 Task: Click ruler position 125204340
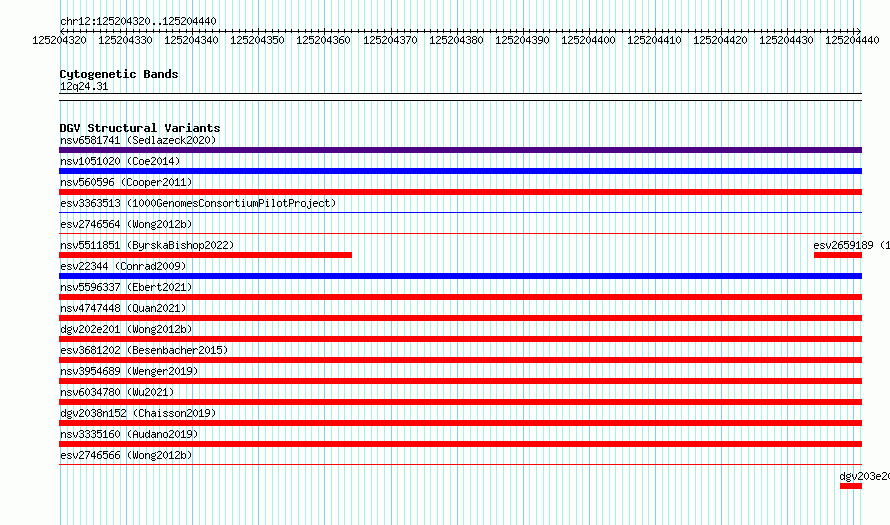(x=191, y=40)
